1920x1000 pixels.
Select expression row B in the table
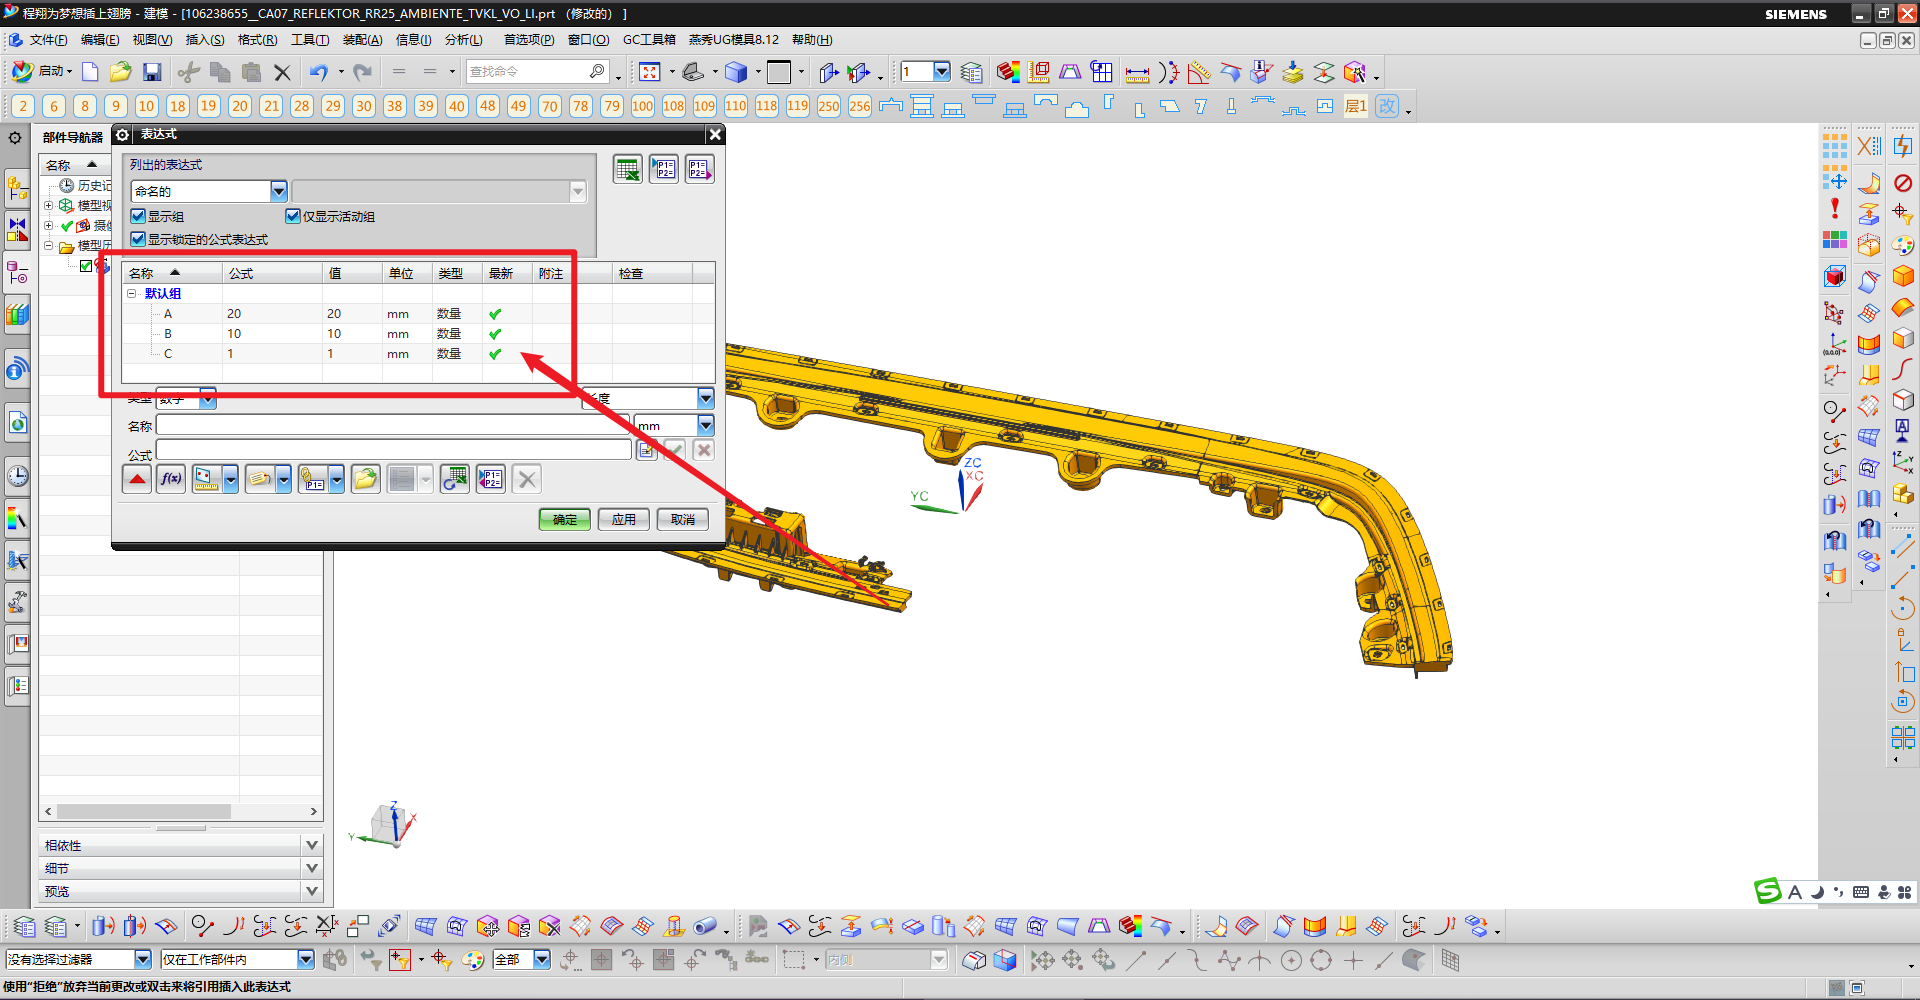pos(418,334)
